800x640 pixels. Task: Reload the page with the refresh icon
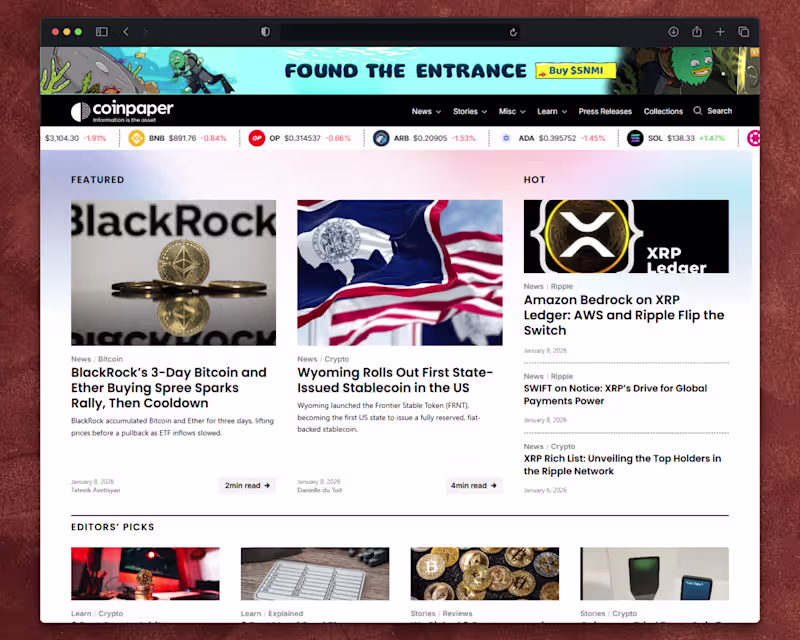point(513,32)
